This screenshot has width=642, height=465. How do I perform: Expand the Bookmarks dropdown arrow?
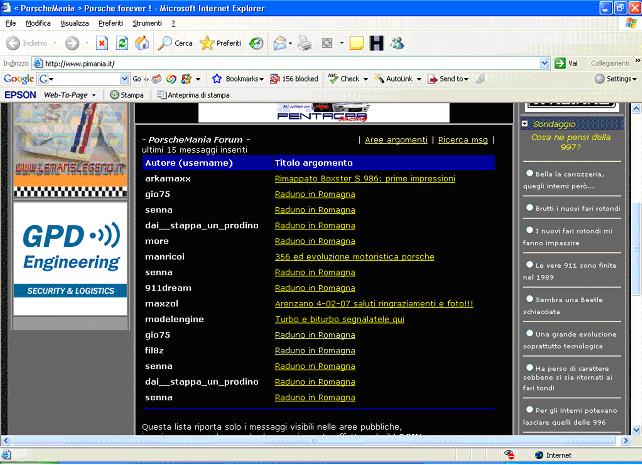click(261, 79)
